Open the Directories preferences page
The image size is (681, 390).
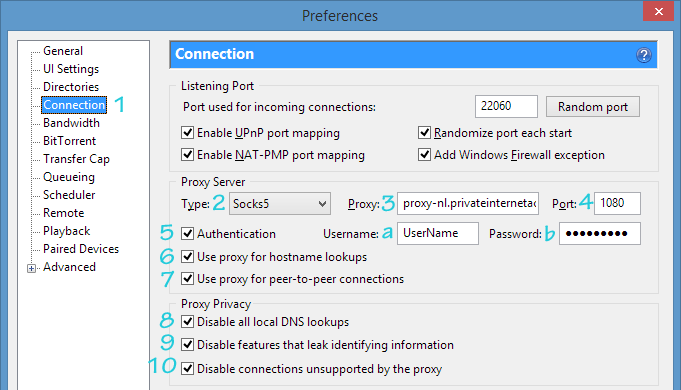71,87
